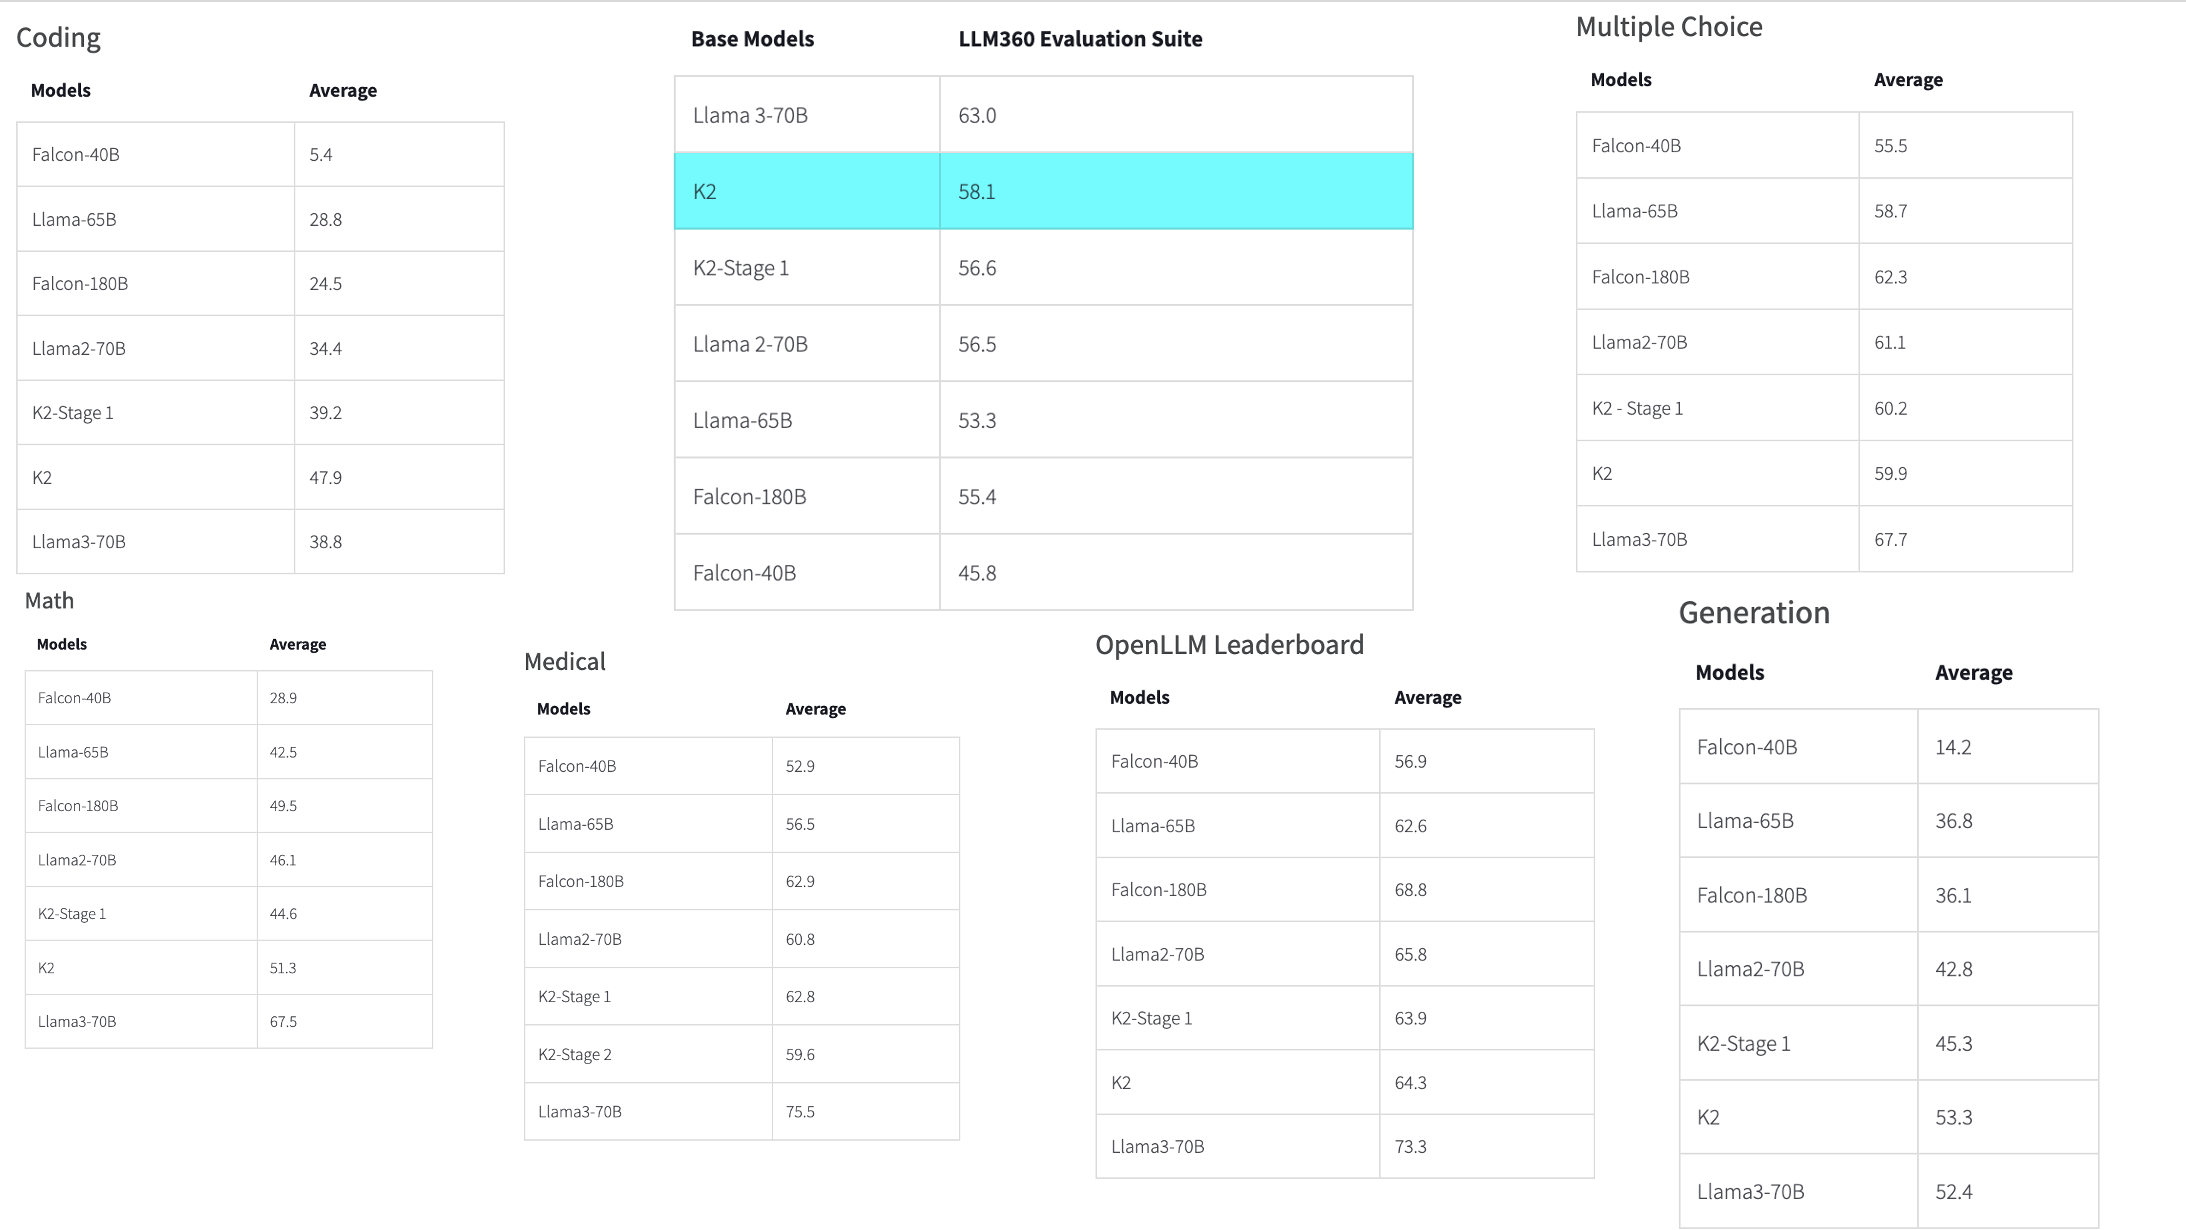The height and width of the screenshot is (1230, 2186).
Task: Select Llama 3-70B in Base Models table
Action: coord(750,115)
